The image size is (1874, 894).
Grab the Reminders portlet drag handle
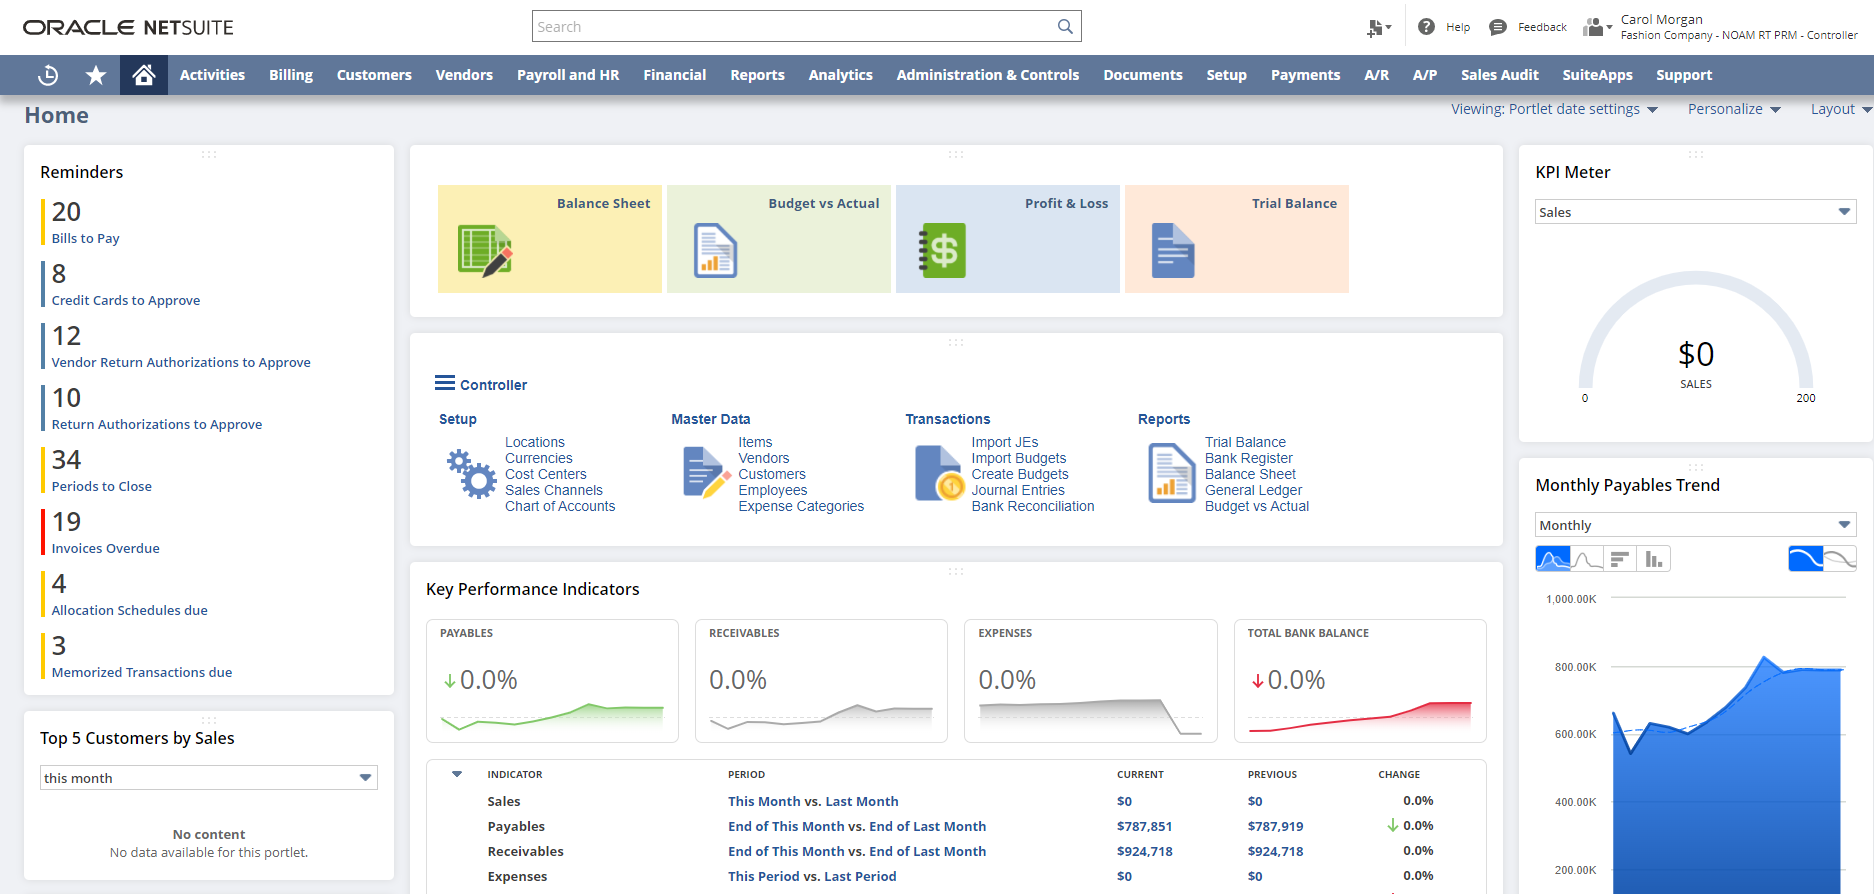coord(209,154)
